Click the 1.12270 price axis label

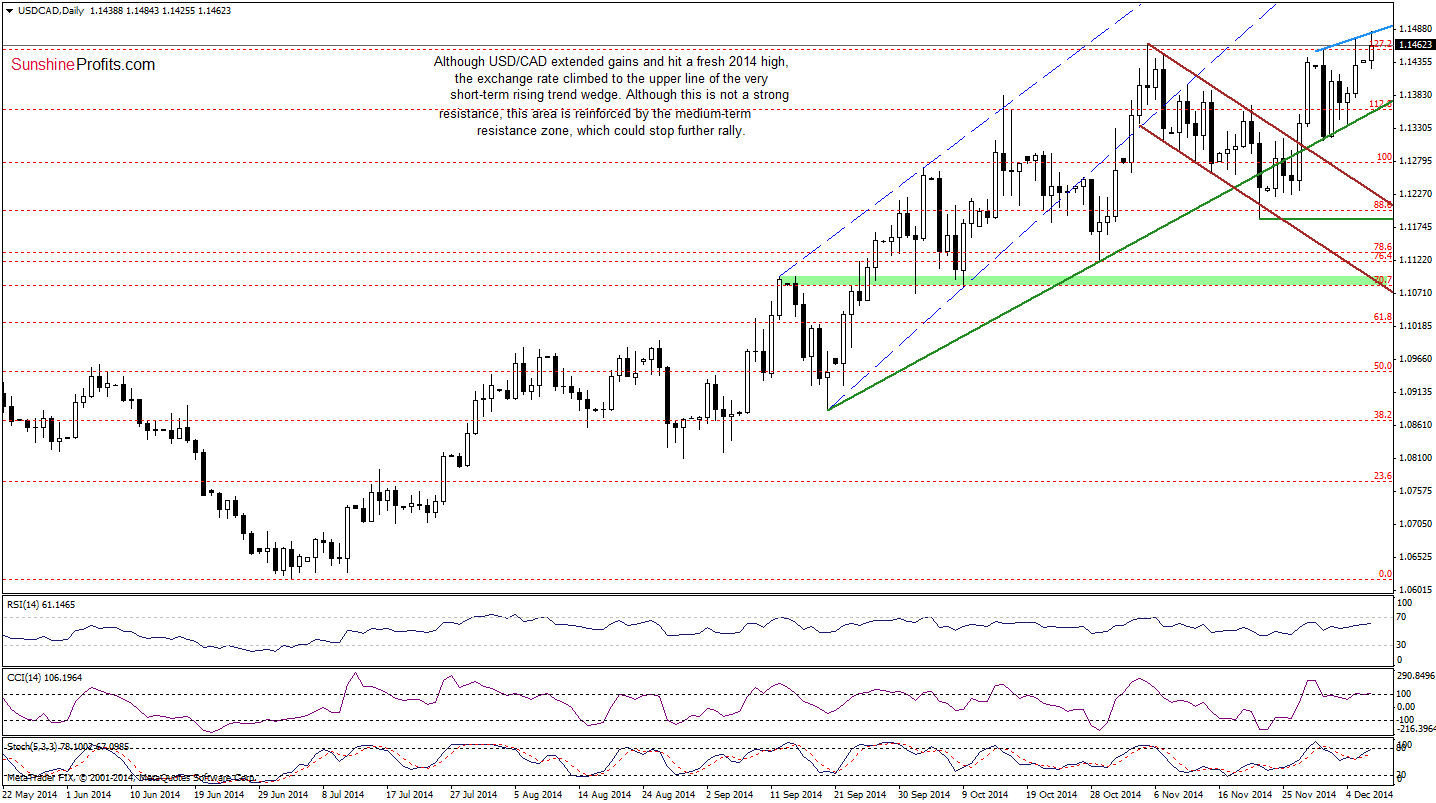click(x=1415, y=194)
